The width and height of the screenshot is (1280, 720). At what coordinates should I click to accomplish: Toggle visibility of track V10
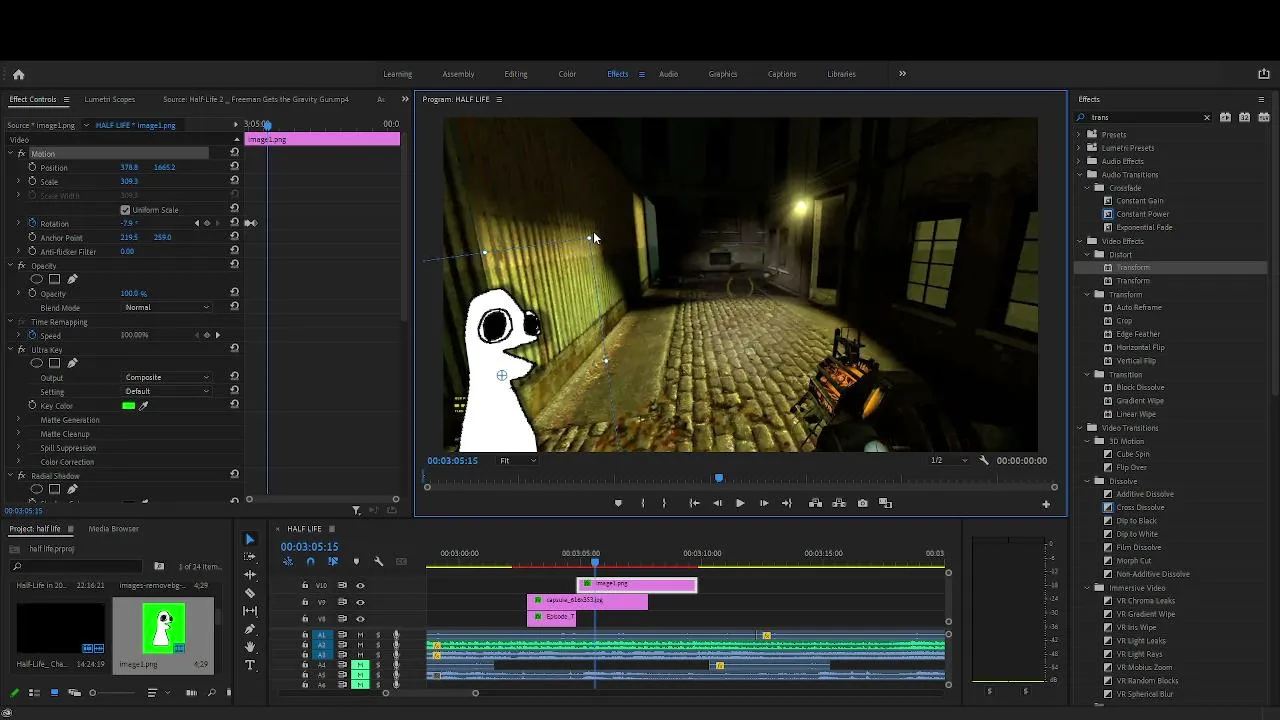360,585
